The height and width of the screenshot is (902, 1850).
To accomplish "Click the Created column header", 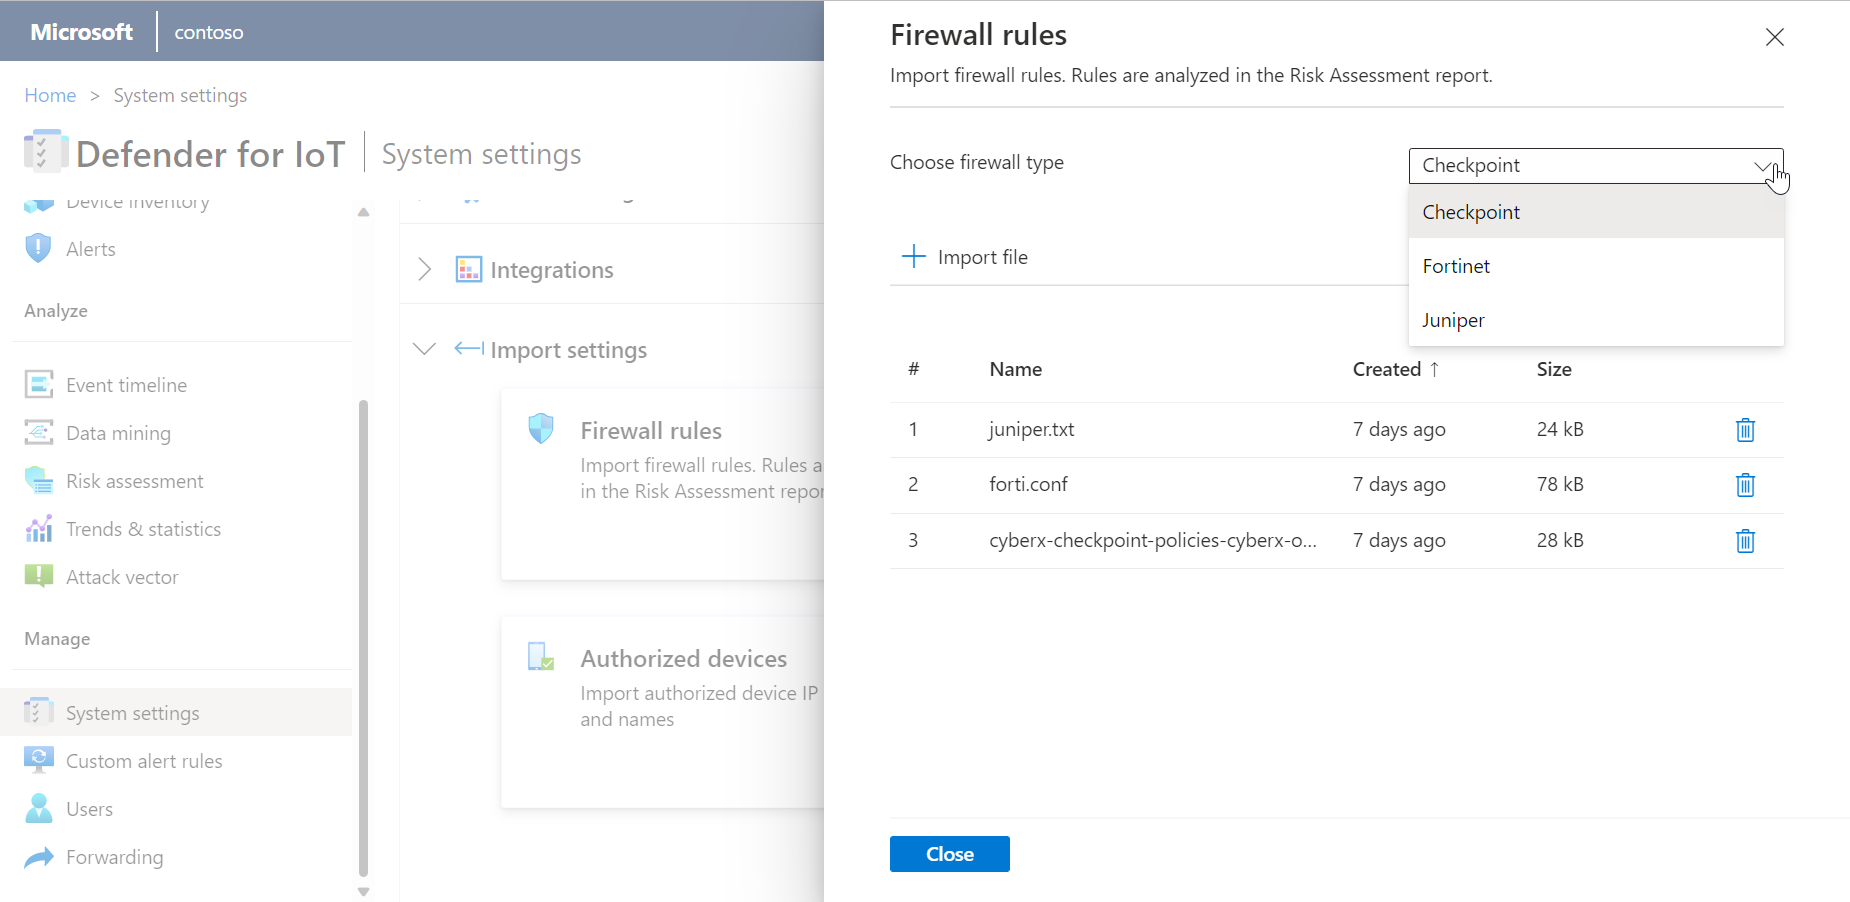I will pyautogui.click(x=1386, y=369).
